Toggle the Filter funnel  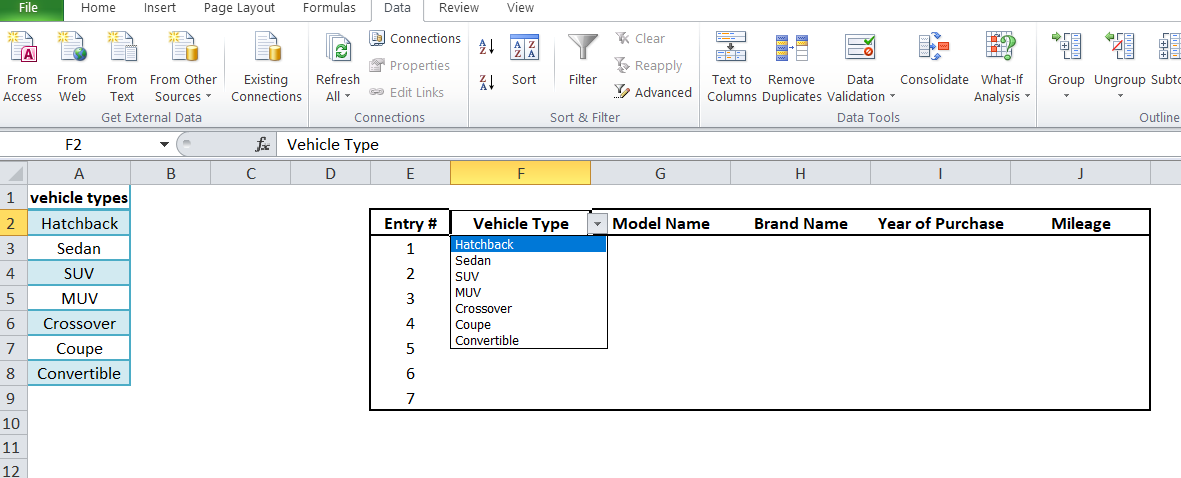582,60
